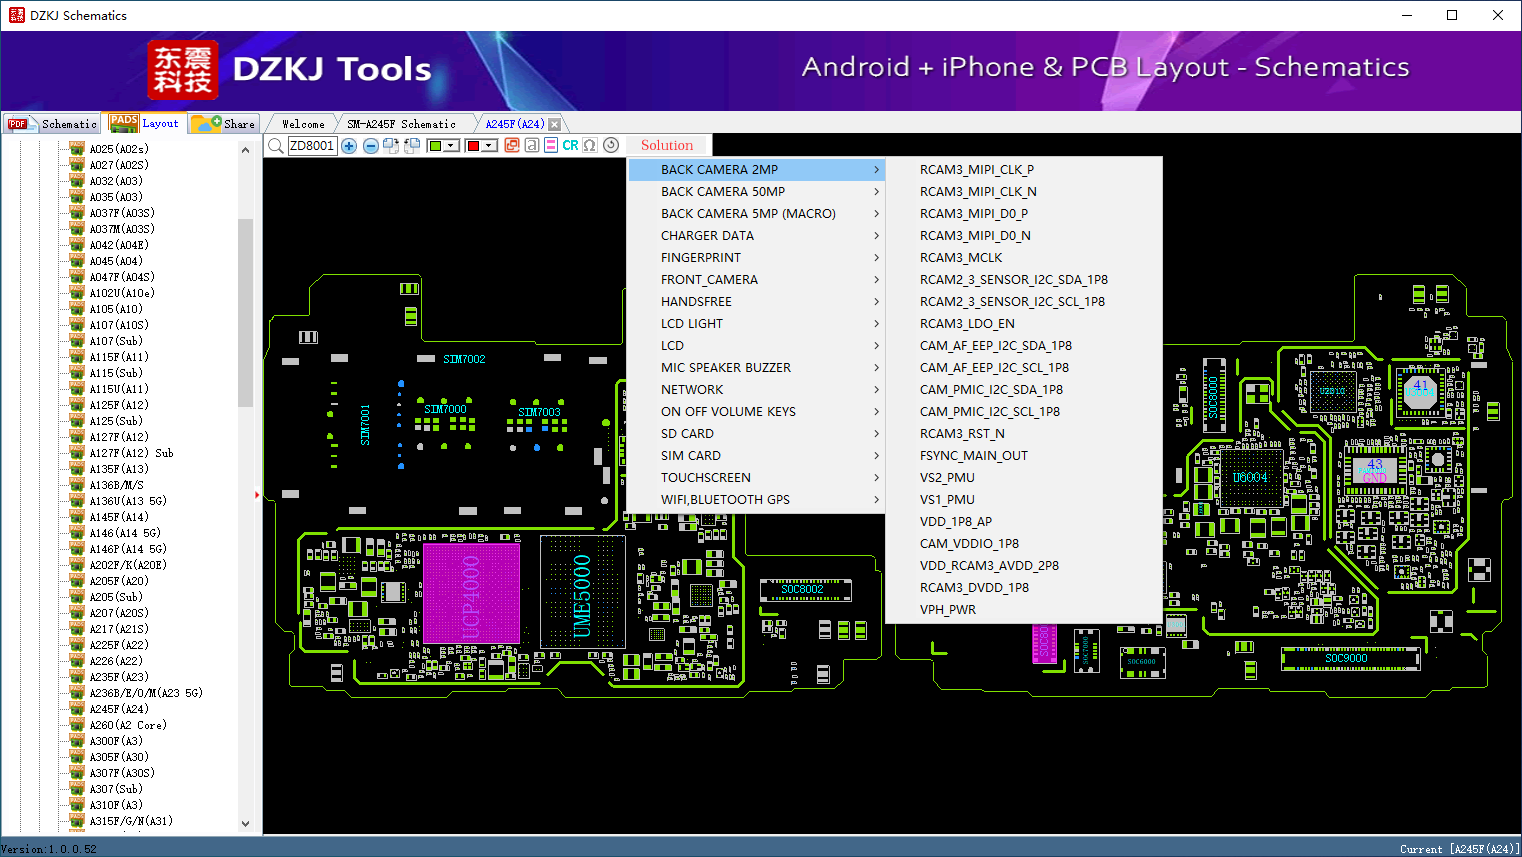
Task: Click the PADS icon beside A025(A02s)
Action: pyautogui.click(x=77, y=149)
